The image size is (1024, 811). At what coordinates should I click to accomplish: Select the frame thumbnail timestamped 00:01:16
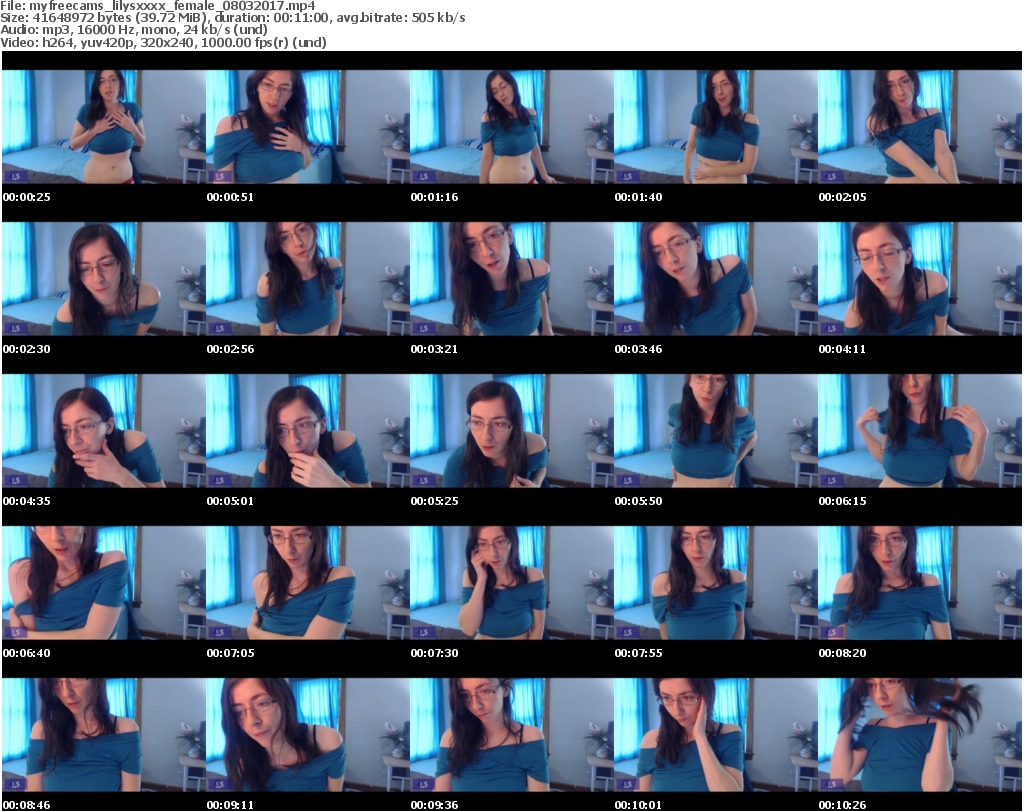[511, 127]
